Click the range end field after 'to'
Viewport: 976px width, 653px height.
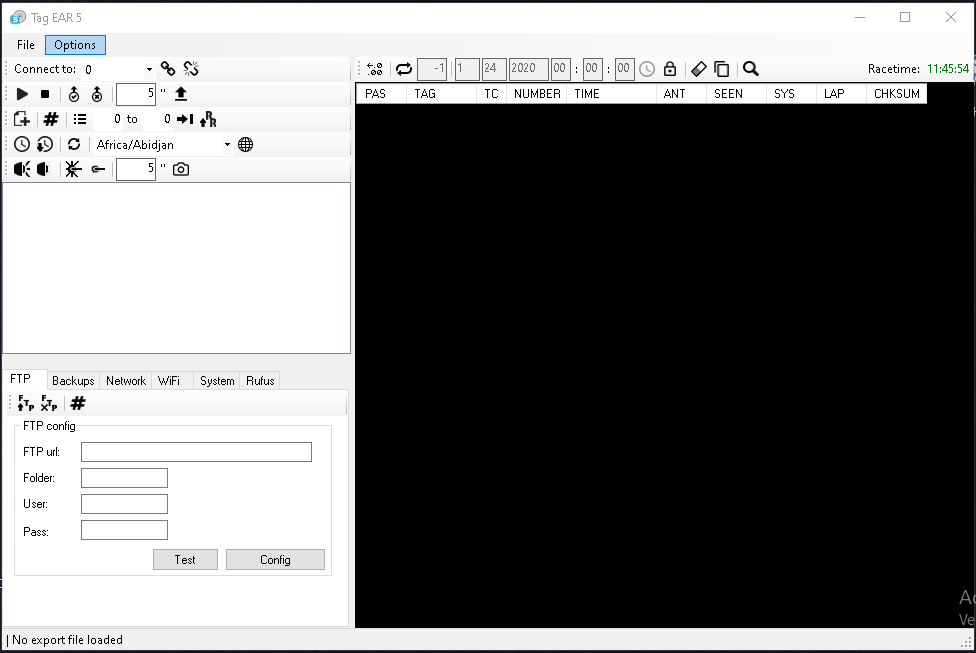pyautogui.click(x=157, y=119)
